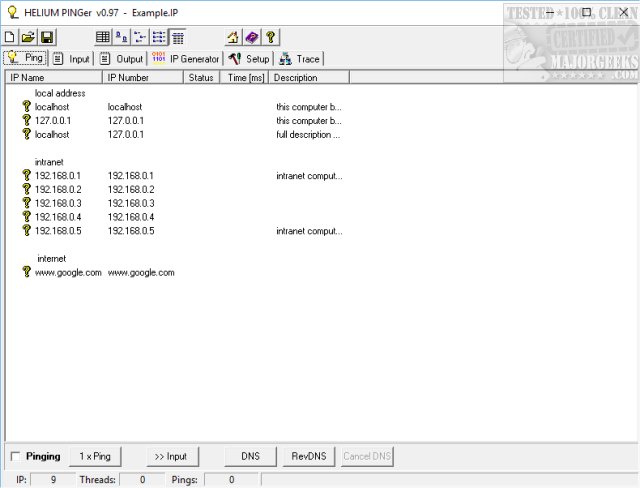
Task: Save the current IP list
Action: click(x=47, y=38)
